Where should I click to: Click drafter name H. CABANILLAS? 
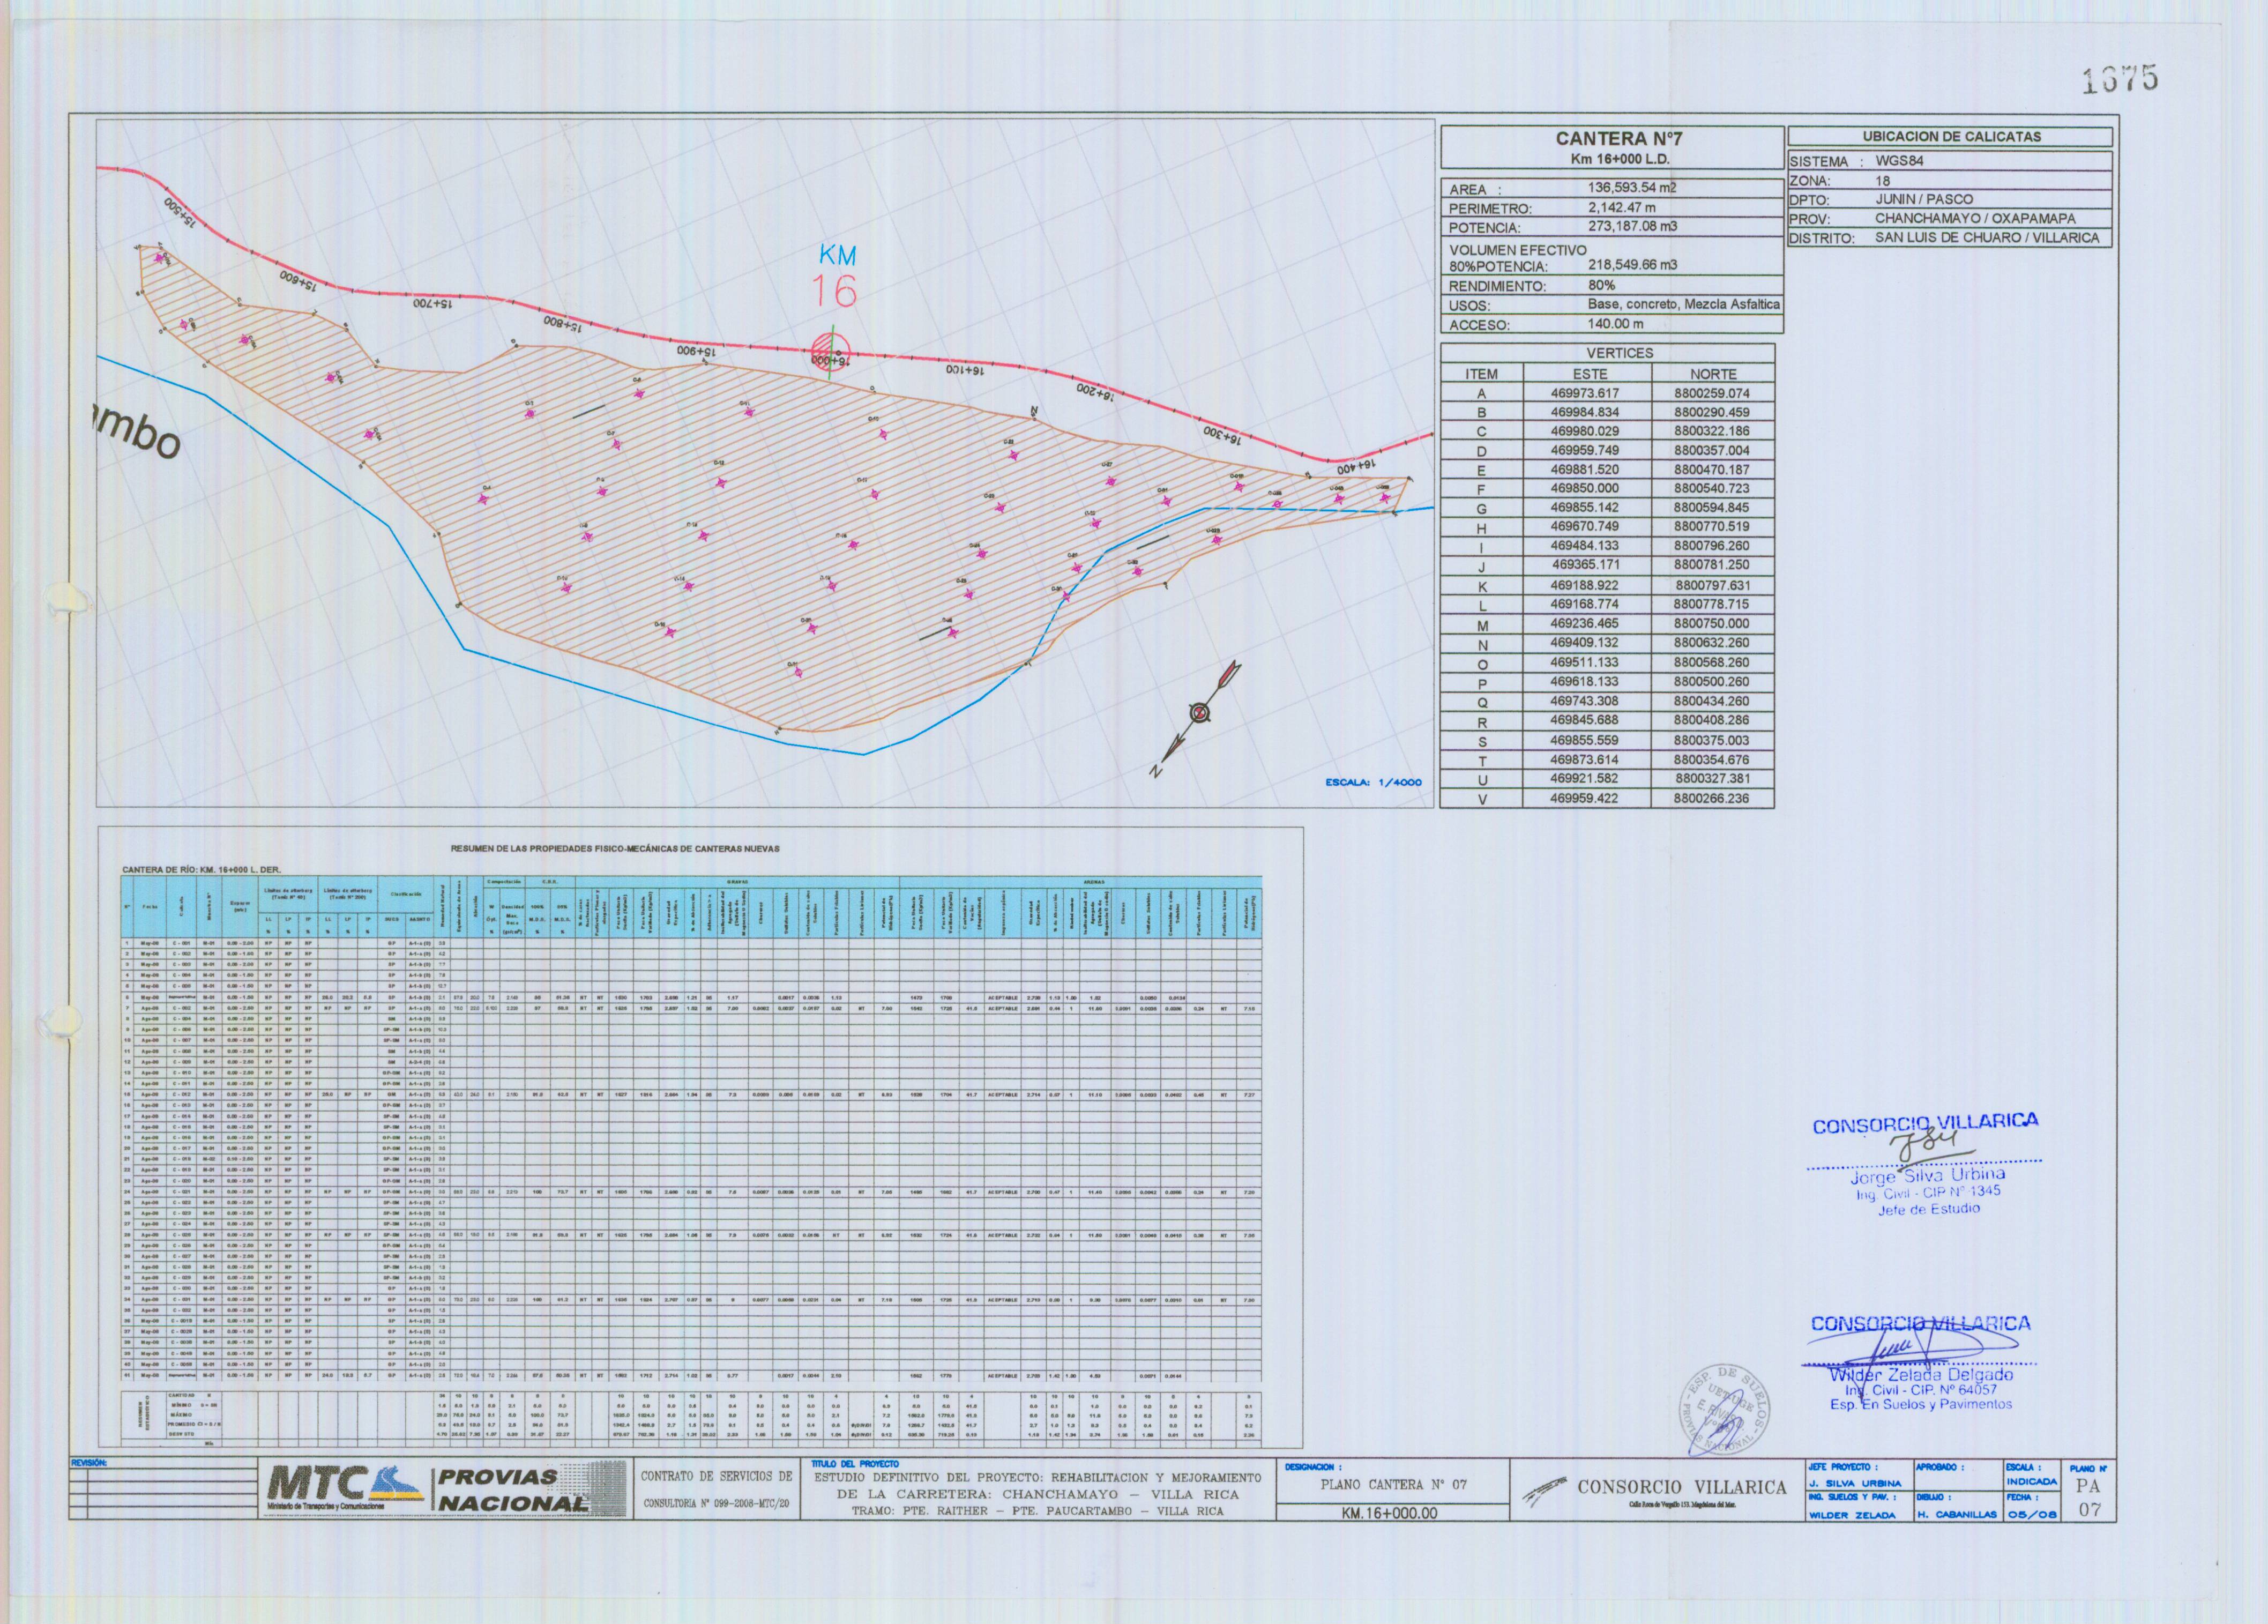(x=1957, y=1514)
